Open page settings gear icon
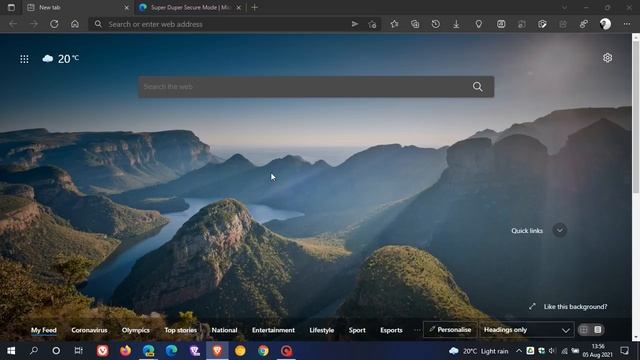This screenshot has width=640, height=360. pos(607,58)
